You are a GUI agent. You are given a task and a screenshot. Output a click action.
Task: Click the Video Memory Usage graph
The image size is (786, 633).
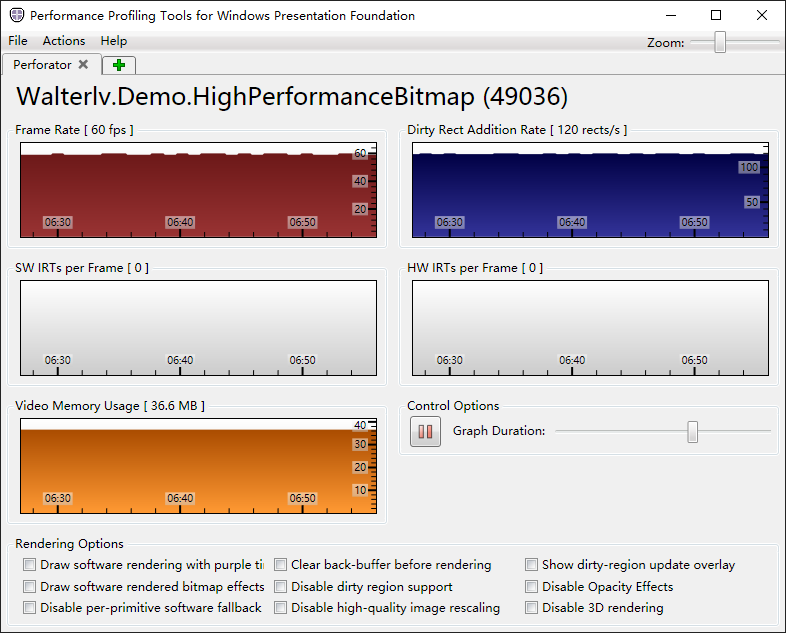(198, 466)
